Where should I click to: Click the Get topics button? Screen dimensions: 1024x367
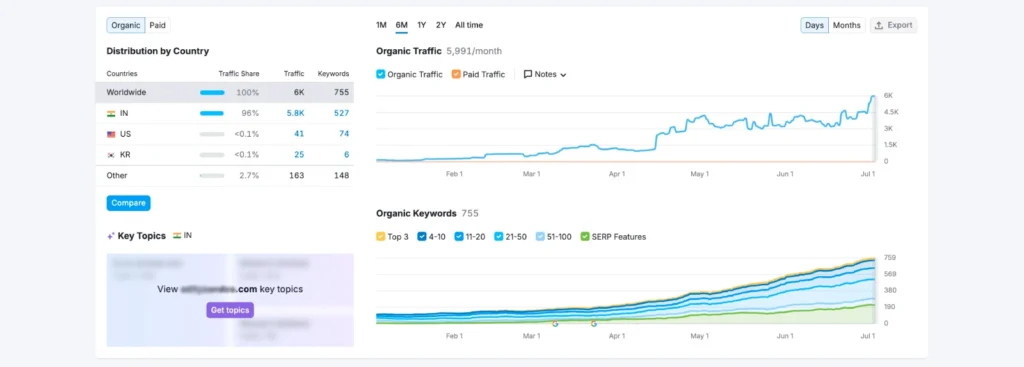(x=230, y=310)
